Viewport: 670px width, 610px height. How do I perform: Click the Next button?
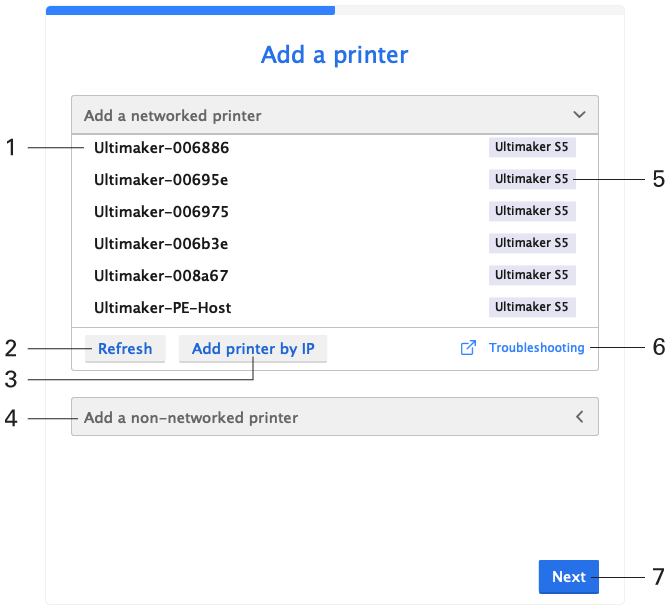pyautogui.click(x=568, y=577)
